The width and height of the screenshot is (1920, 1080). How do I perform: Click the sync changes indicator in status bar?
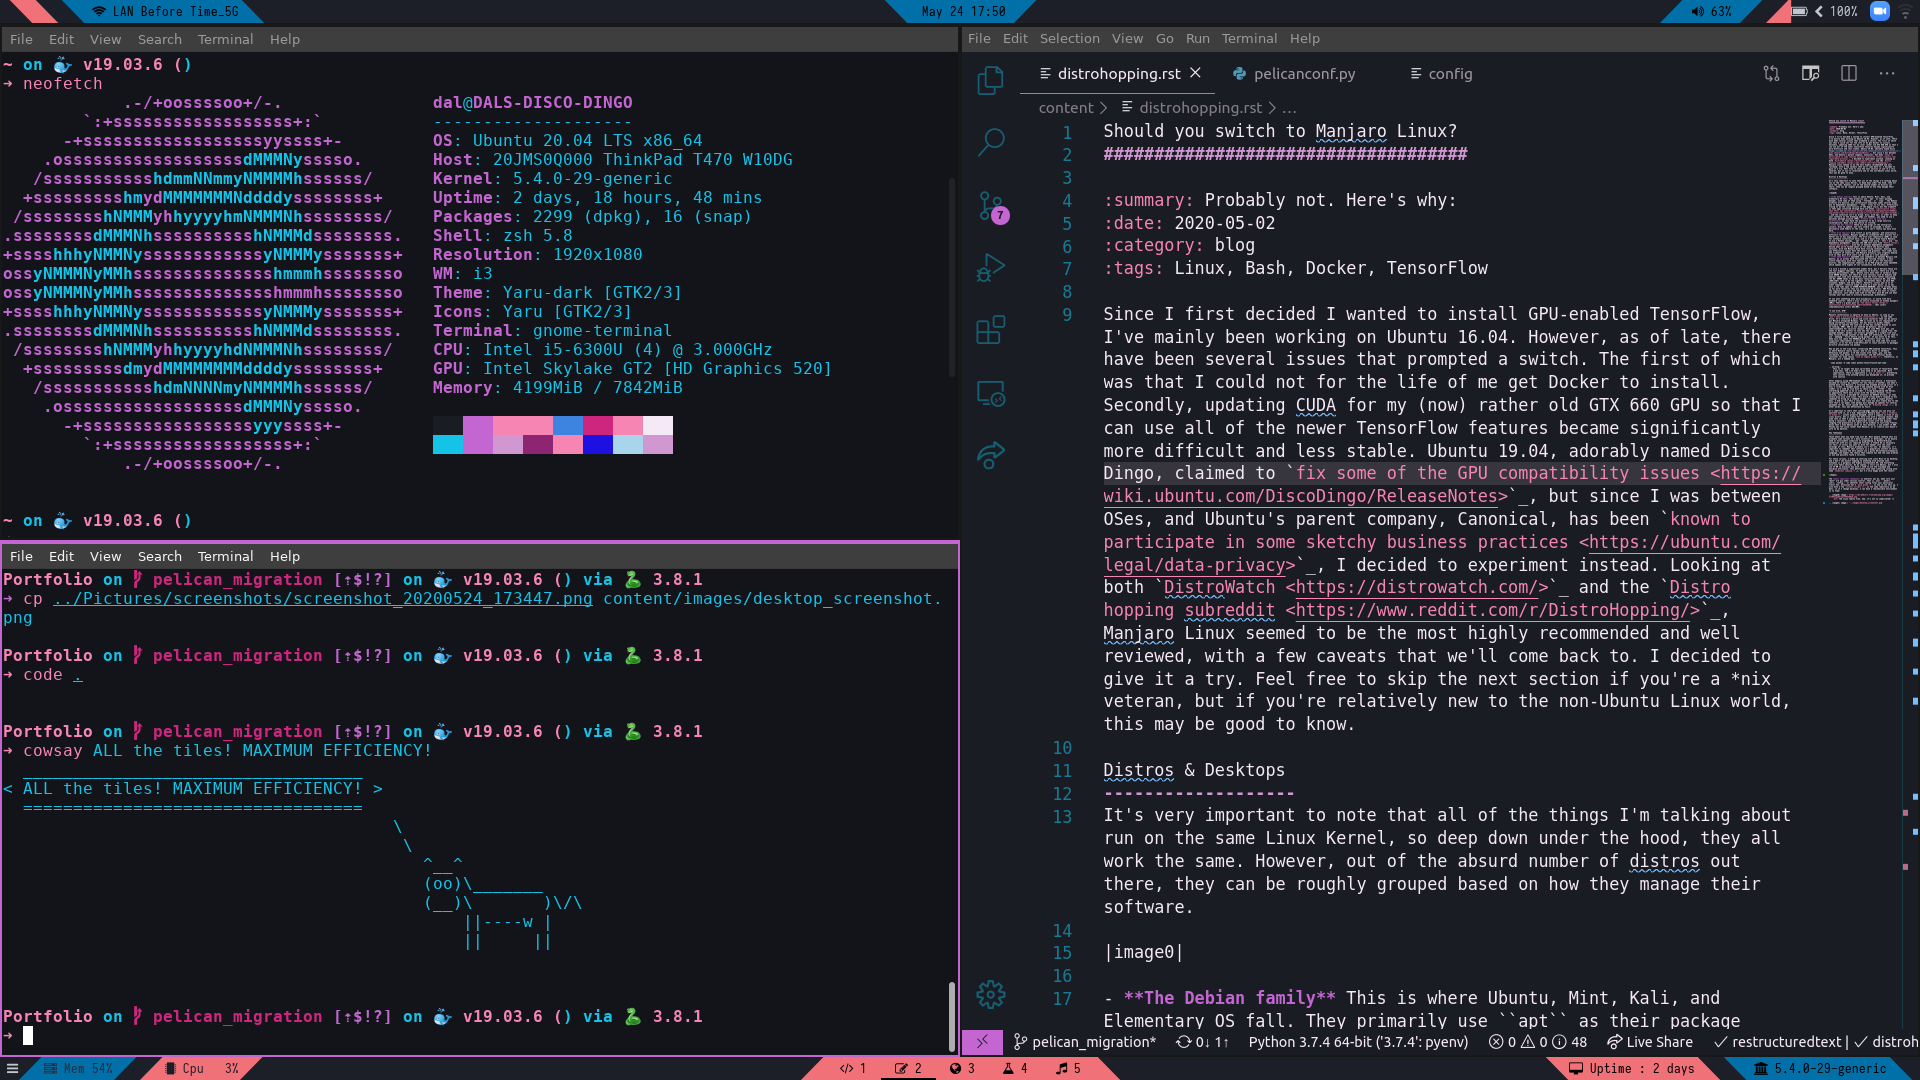click(x=1202, y=1042)
